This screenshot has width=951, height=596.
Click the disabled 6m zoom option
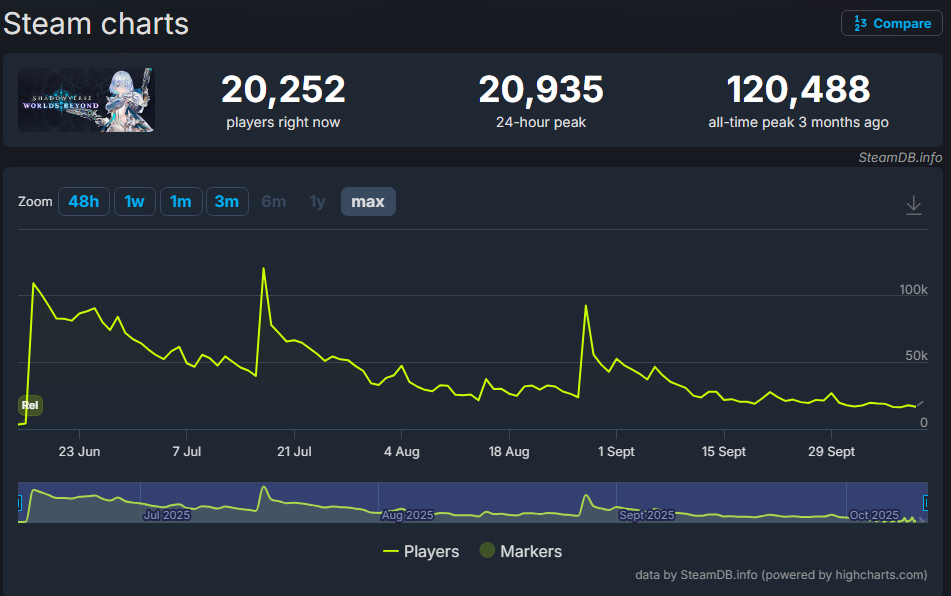pos(274,202)
